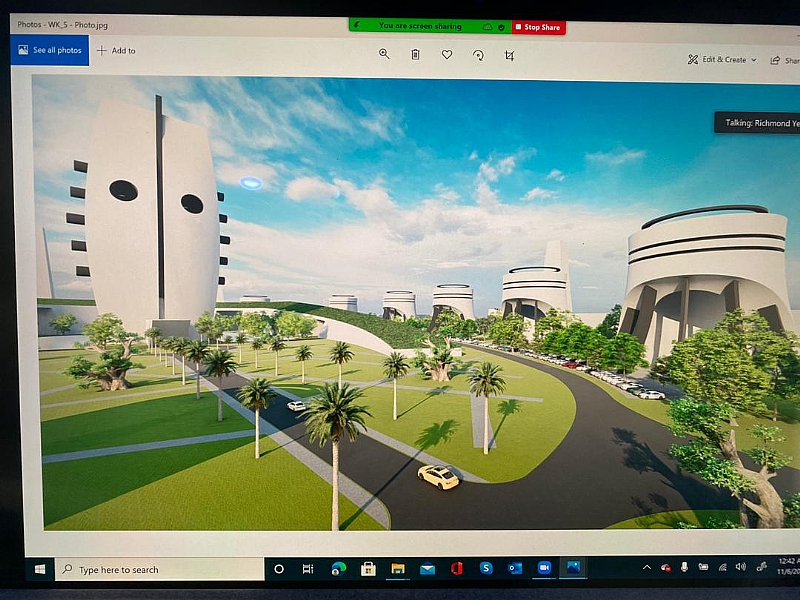Open Zoom from the taskbar
The height and width of the screenshot is (600, 800).
[543, 569]
